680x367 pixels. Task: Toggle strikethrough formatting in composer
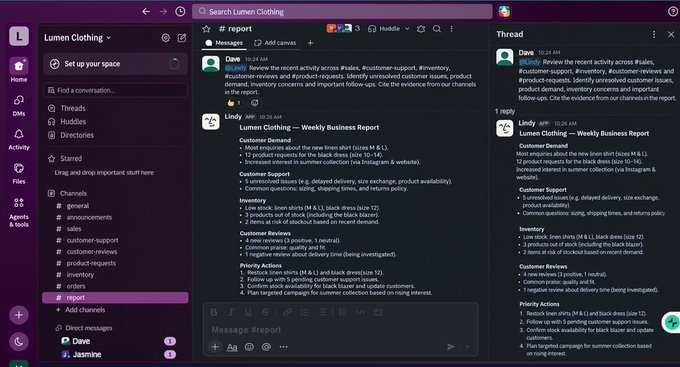[265, 312]
